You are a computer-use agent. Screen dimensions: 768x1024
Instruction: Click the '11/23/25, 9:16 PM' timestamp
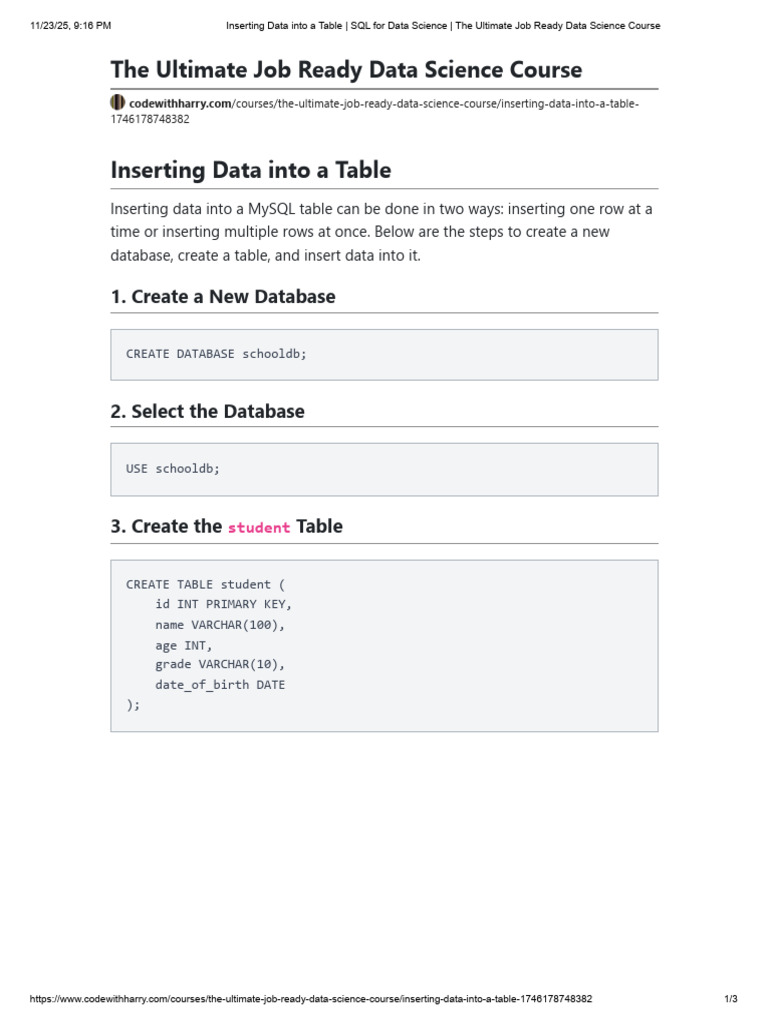pos(71,25)
